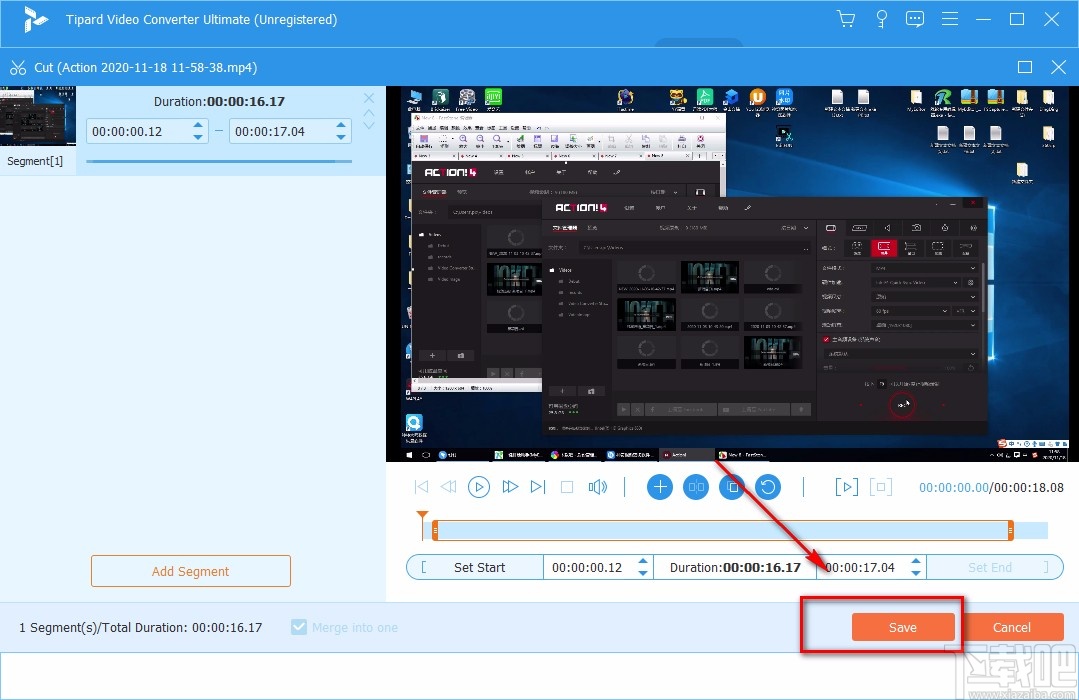Cancel the cut dialog
Image resolution: width=1079 pixels, height=700 pixels.
1012,627
